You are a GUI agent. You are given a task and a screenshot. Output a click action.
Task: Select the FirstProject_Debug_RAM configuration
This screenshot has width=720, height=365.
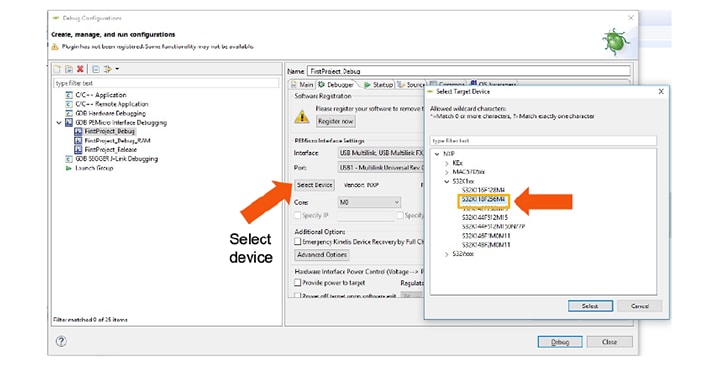pos(117,140)
